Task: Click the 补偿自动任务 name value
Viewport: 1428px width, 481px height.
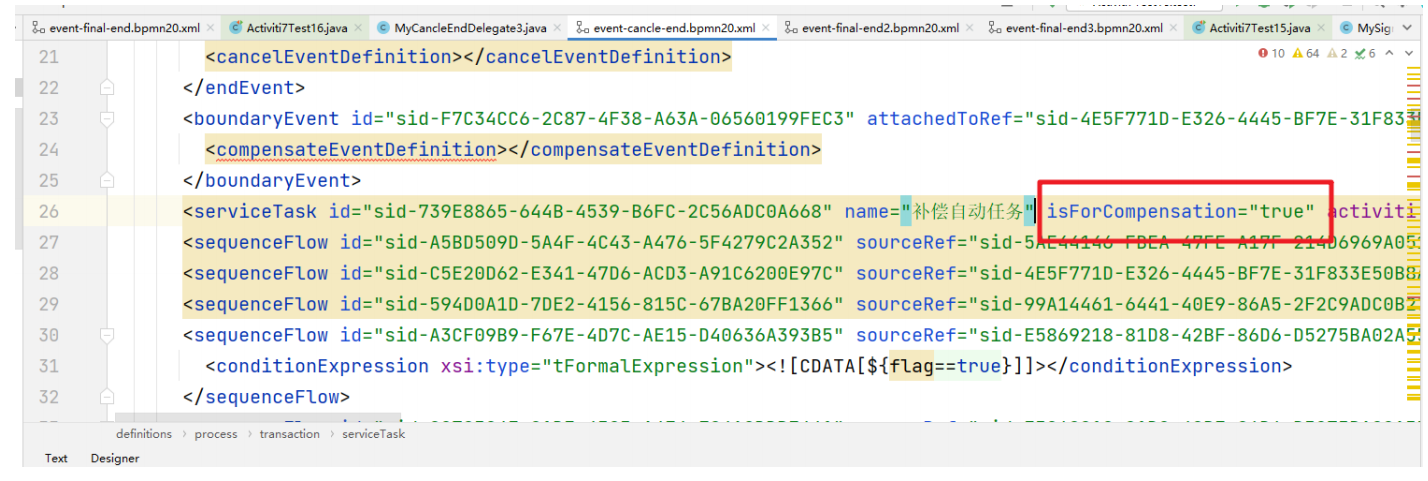Action: (967, 212)
